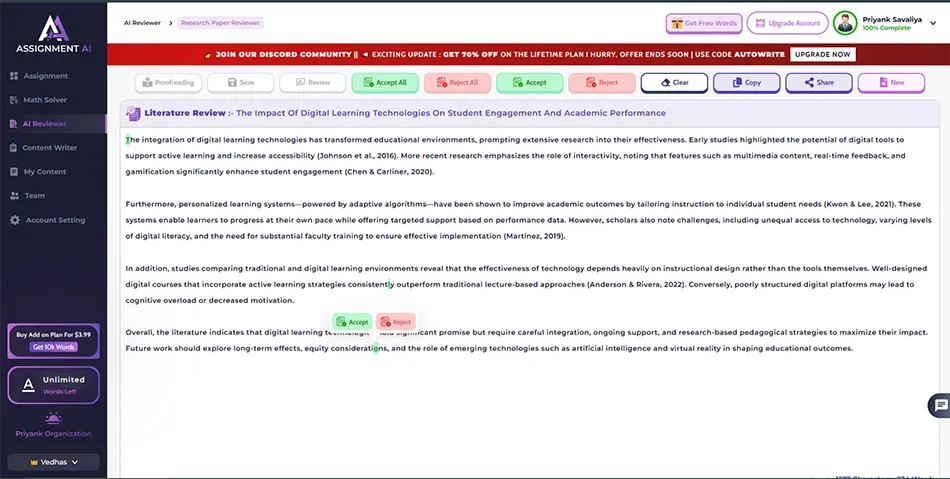Click the Save toolbar button
The height and width of the screenshot is (479, 950).
[241, 82]
